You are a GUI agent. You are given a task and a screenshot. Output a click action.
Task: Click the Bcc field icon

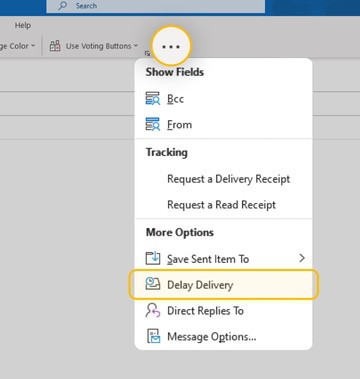pyautogui.click(x=153, y=99)
